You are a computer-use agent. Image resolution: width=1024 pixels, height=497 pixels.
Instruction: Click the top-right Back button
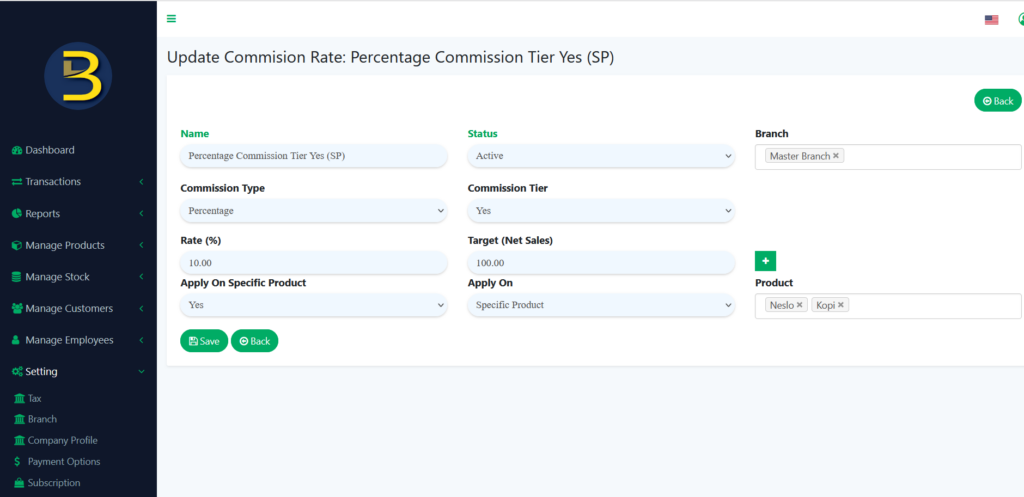tap(997, 101)
